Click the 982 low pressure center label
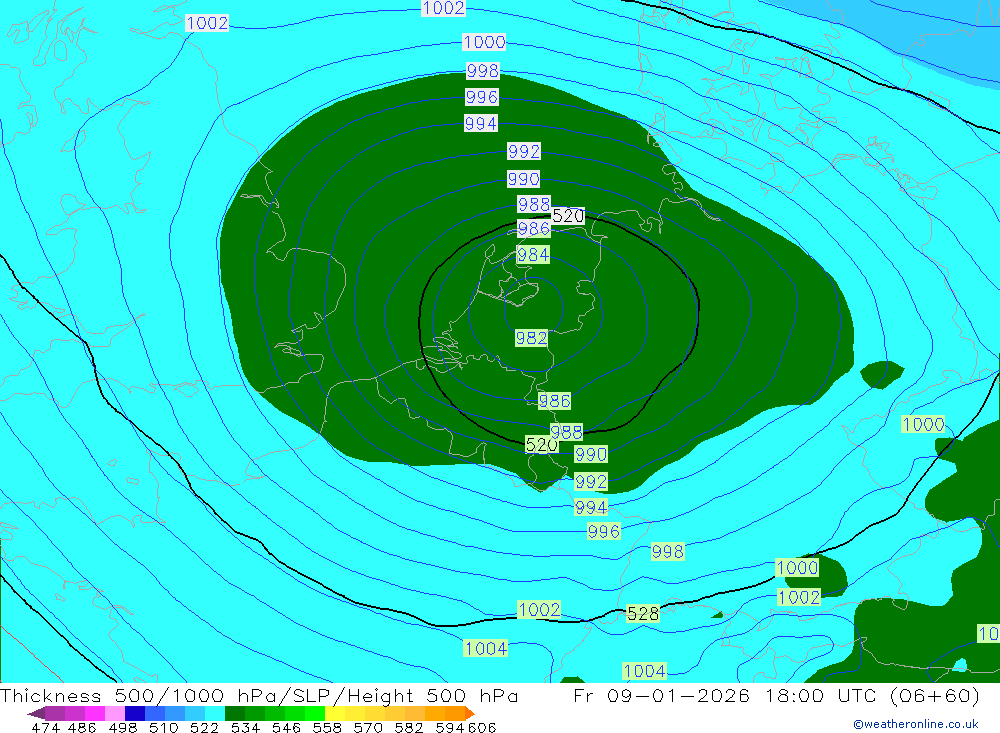This screenshot has height=733, width=1000. (x=531, y=338)
